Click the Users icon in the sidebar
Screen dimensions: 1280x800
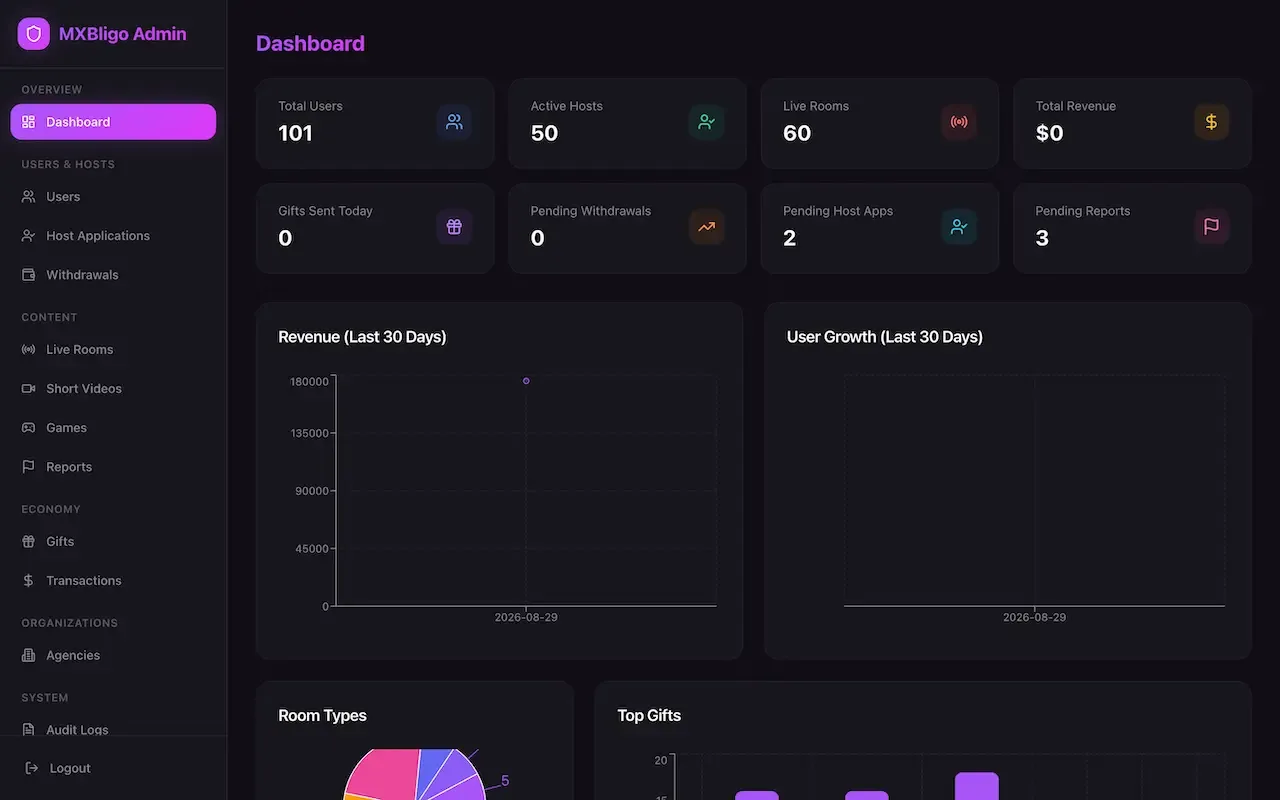28,197
